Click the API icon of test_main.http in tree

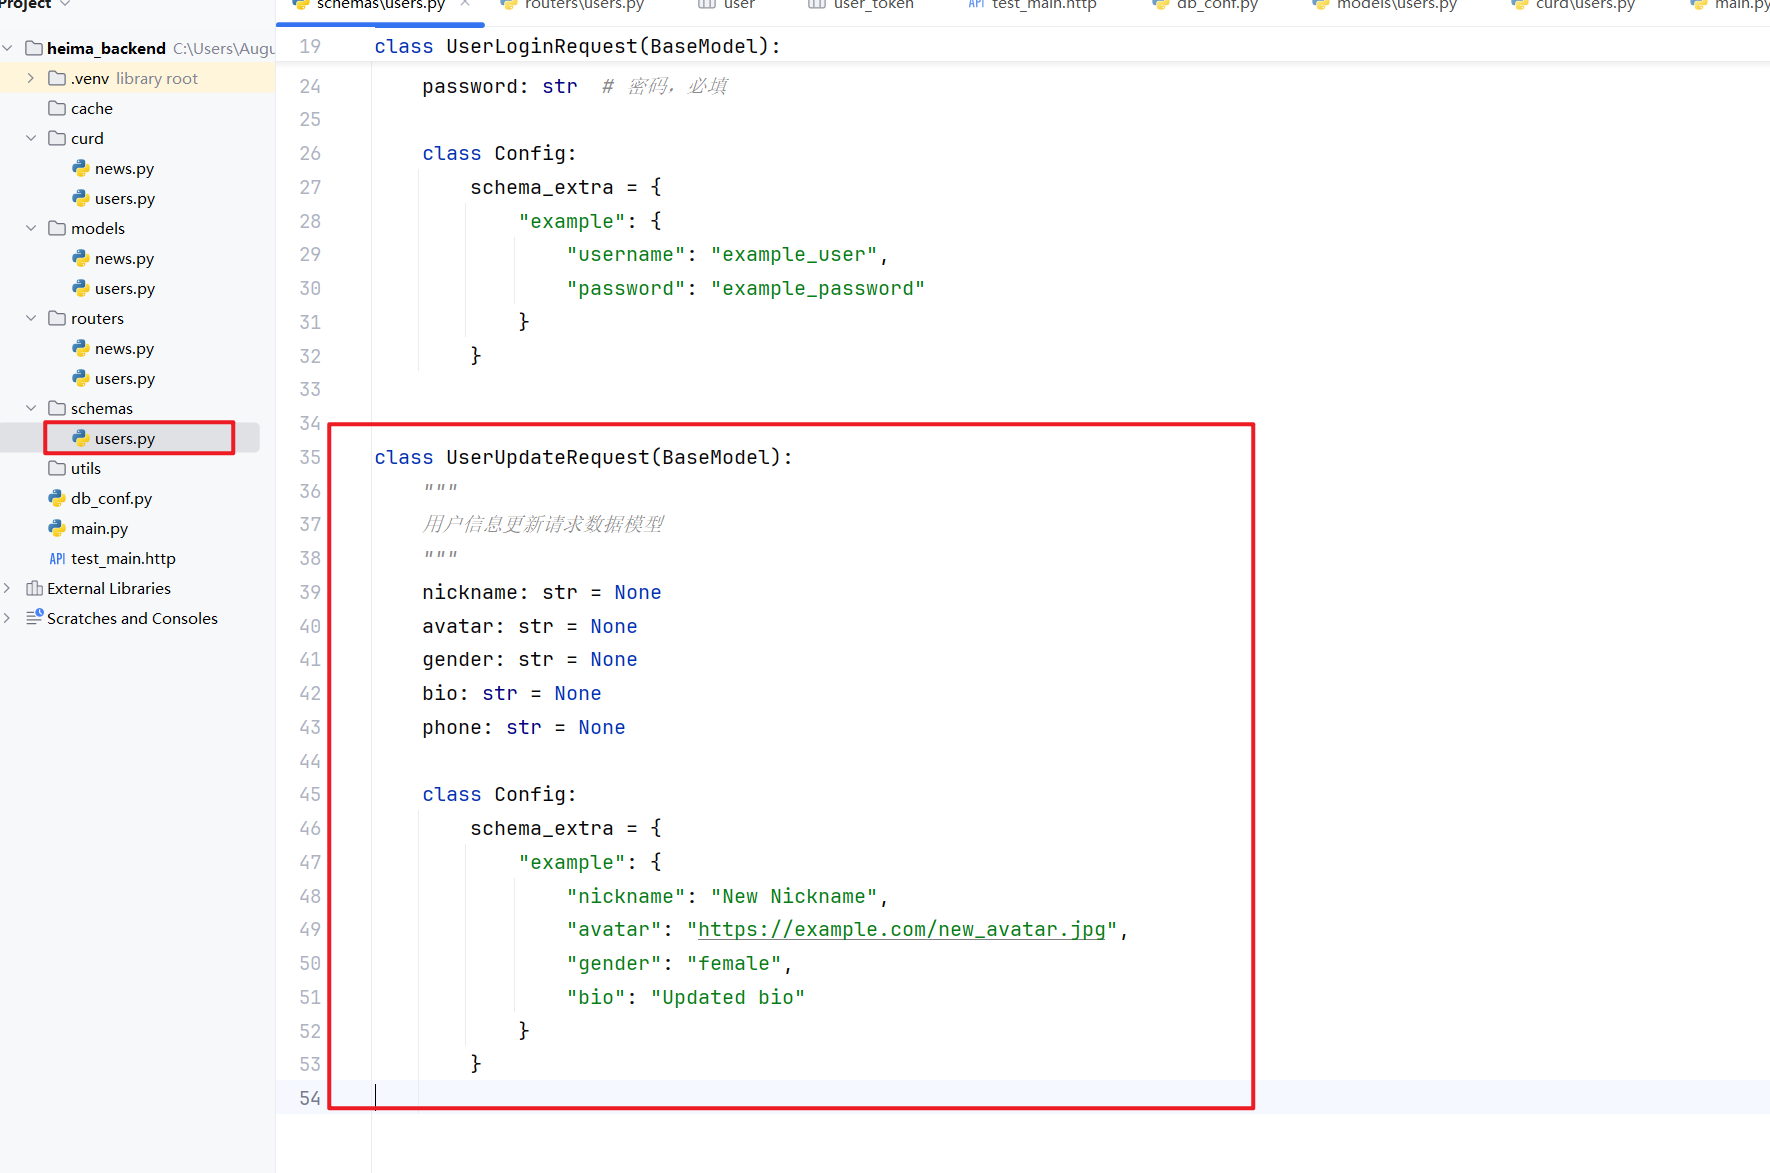[57, 558]
